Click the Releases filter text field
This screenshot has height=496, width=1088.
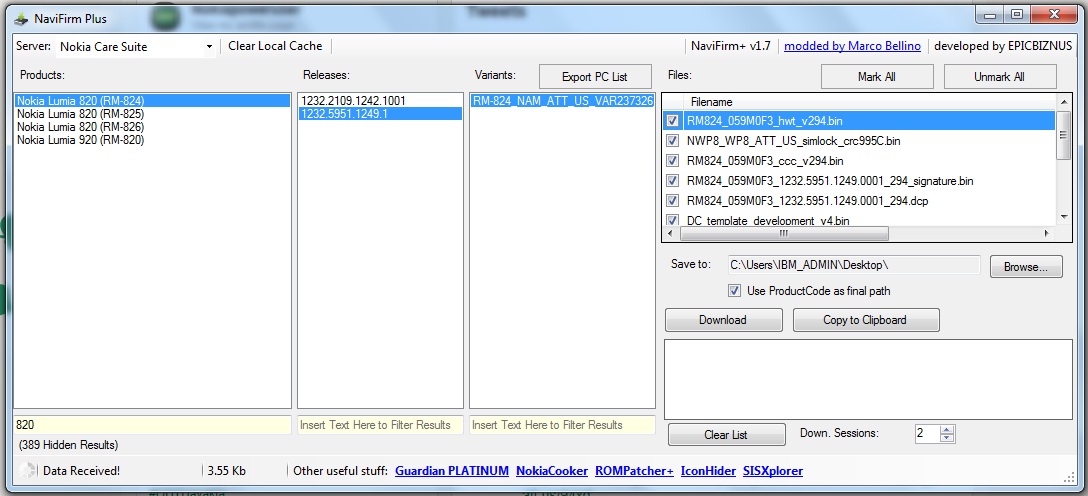pyautogui.click(x=380, y=425)
